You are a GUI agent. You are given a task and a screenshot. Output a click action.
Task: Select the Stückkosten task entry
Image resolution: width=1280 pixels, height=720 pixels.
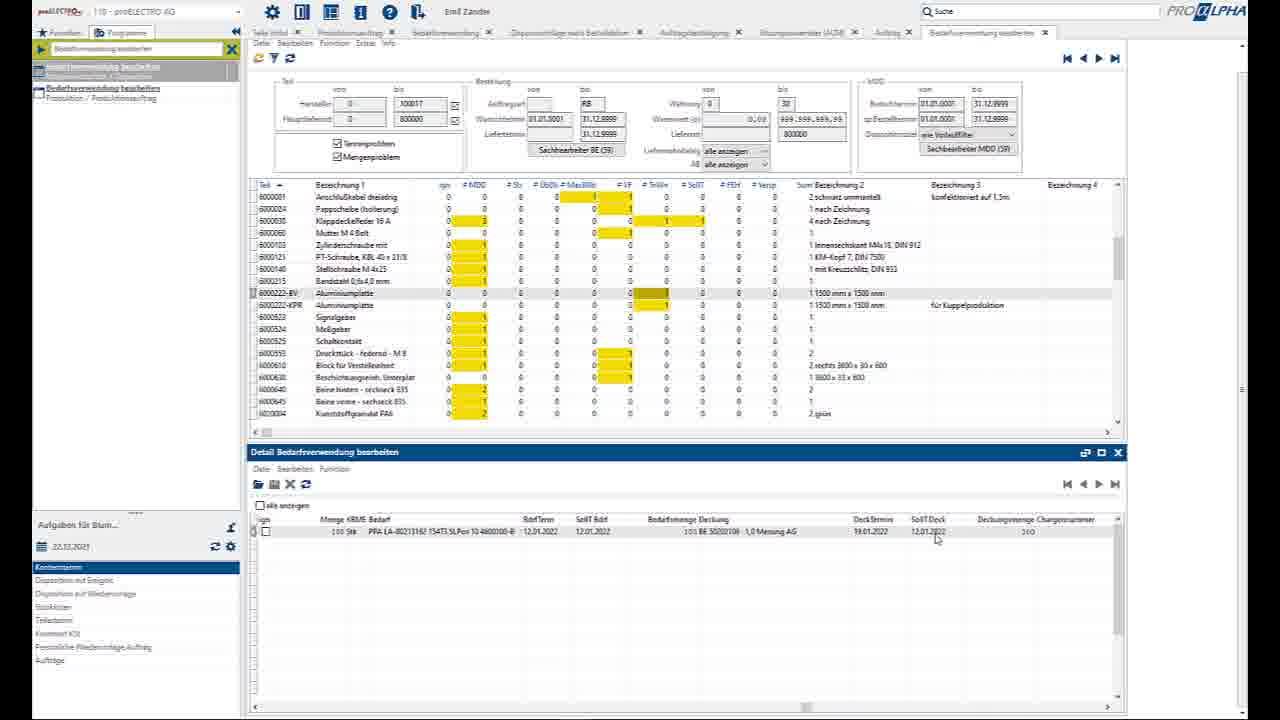[54, 608]
